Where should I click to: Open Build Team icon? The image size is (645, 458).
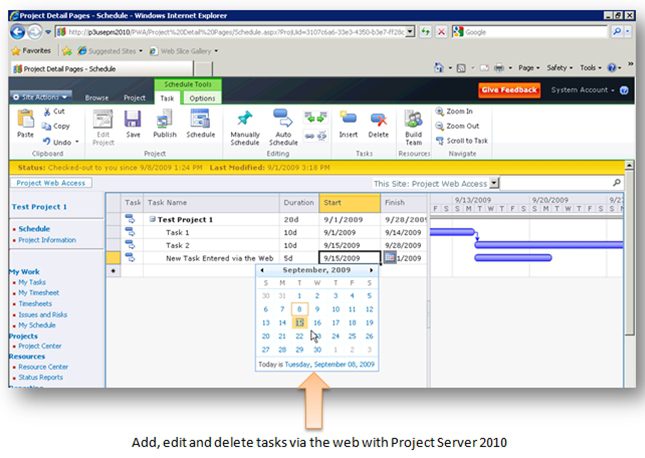413,119
